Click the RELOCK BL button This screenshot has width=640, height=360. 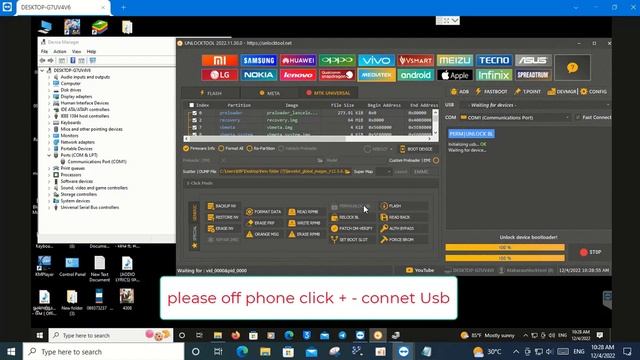[x=345, y=218]
